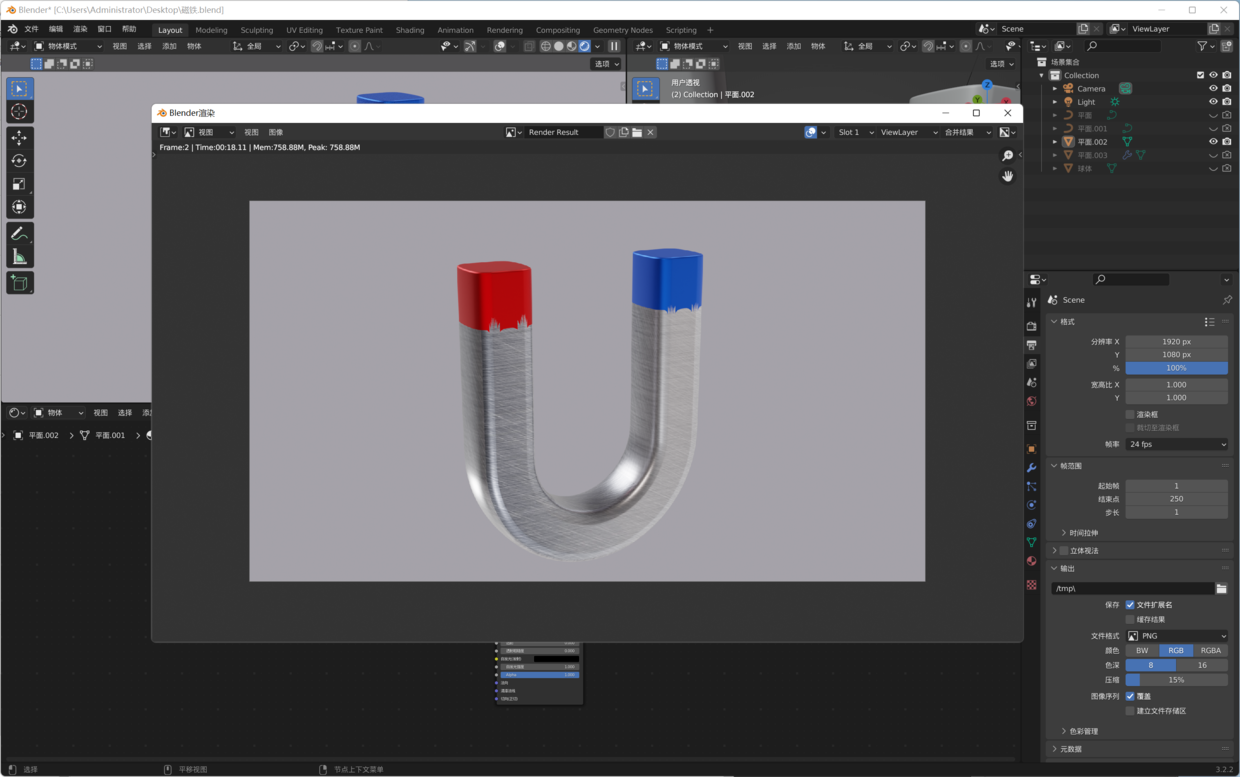
Task: Disable Camera in renders via camera icon
Action: [1226, 88]
